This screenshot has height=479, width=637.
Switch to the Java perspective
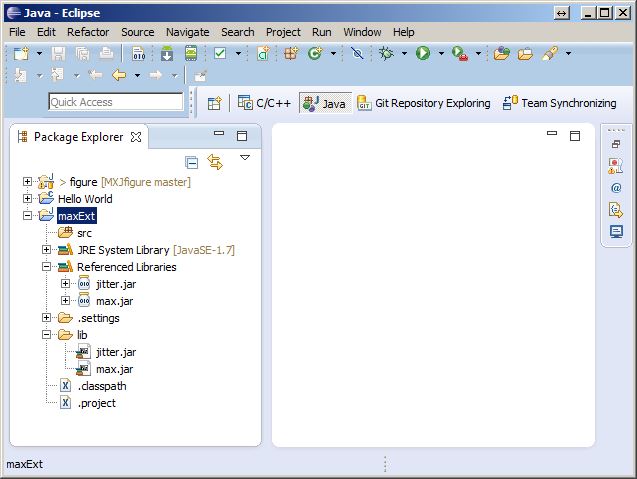tap(325, 102)
